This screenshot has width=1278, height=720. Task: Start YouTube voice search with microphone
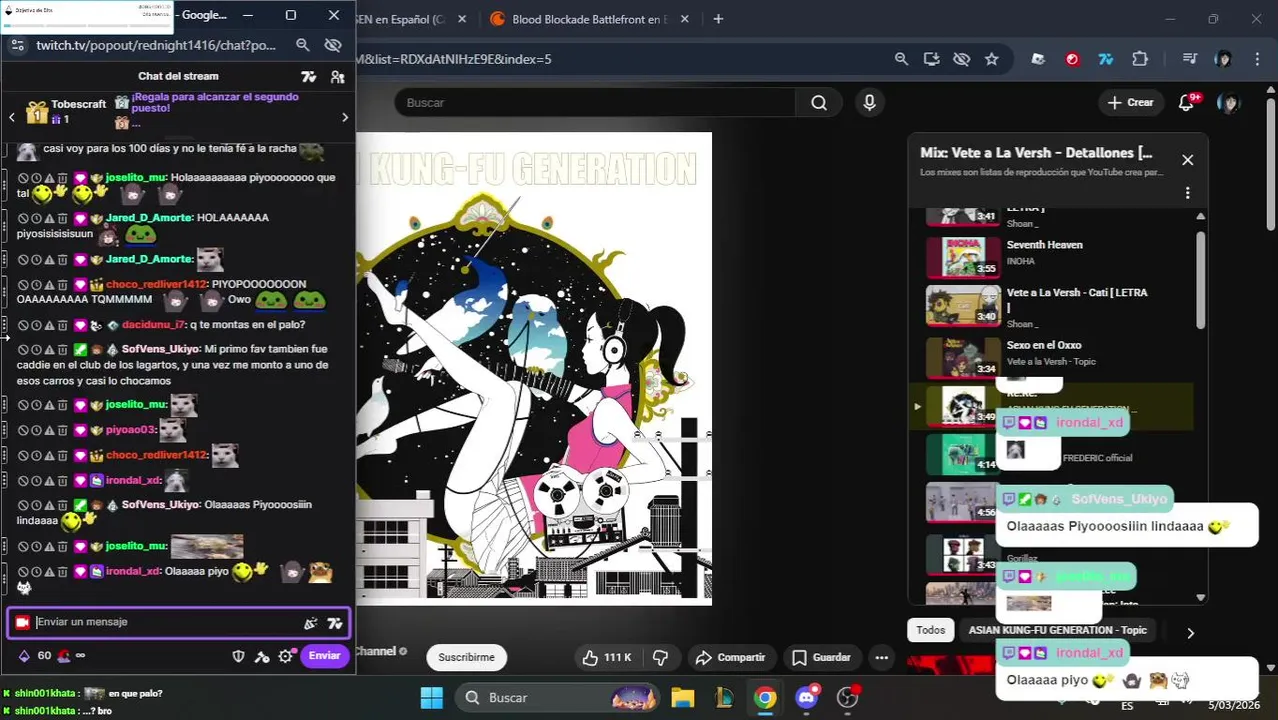(x=869, y=103)
